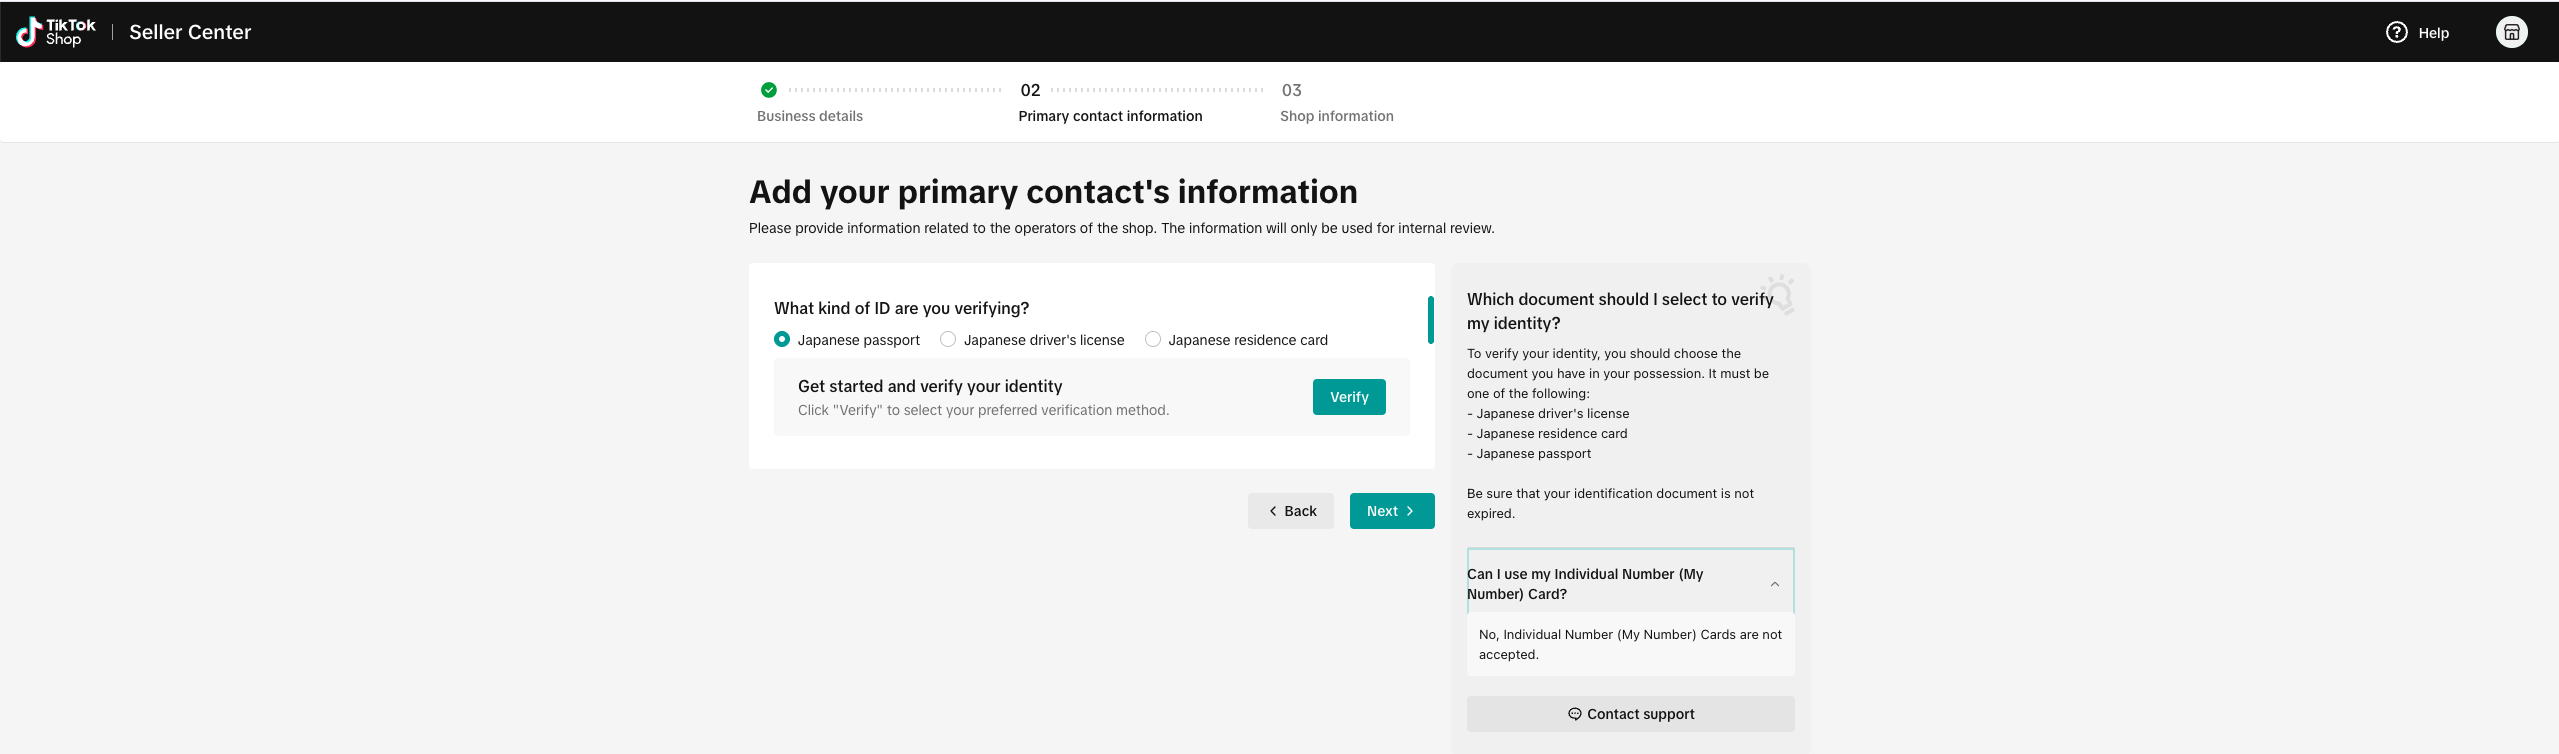Click the teal form scrollbar indicator
The image size is (2559, 754).
tap(1430, 320)
